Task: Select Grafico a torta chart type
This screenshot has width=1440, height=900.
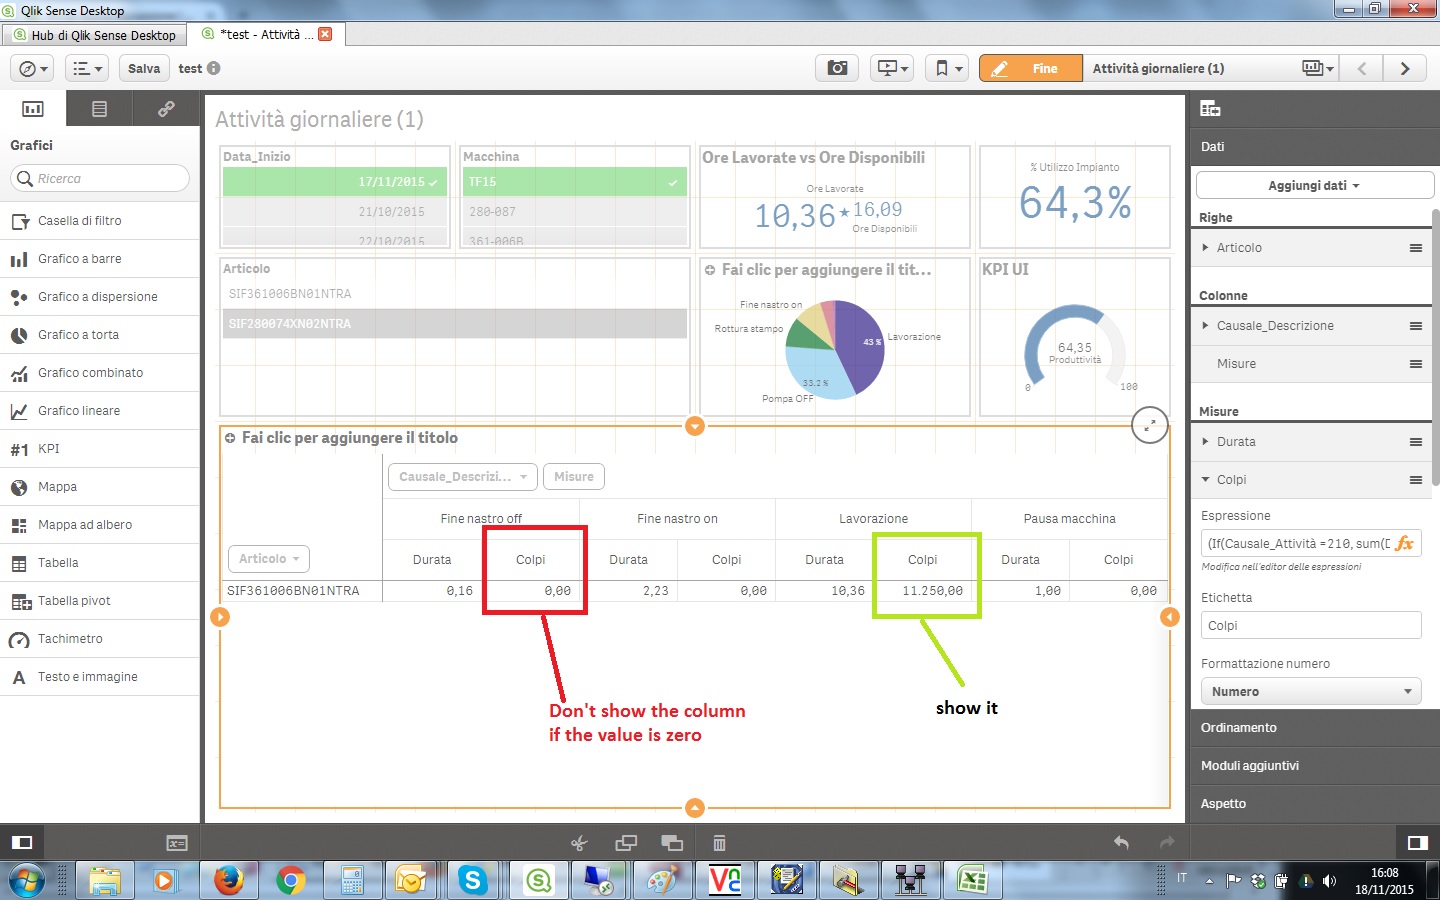Action: [x=100, y=335]
